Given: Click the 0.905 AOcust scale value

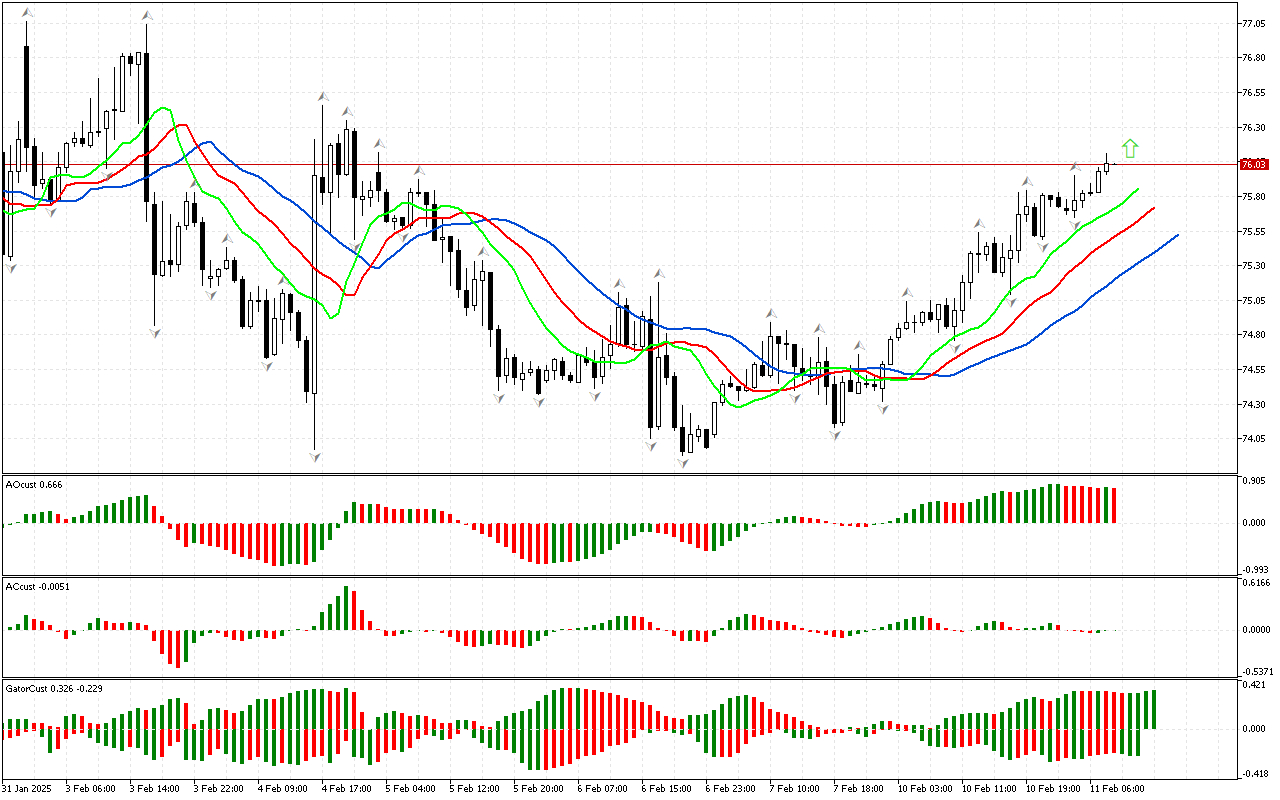Looking at the screenshot, I should tap(1253, 483).
